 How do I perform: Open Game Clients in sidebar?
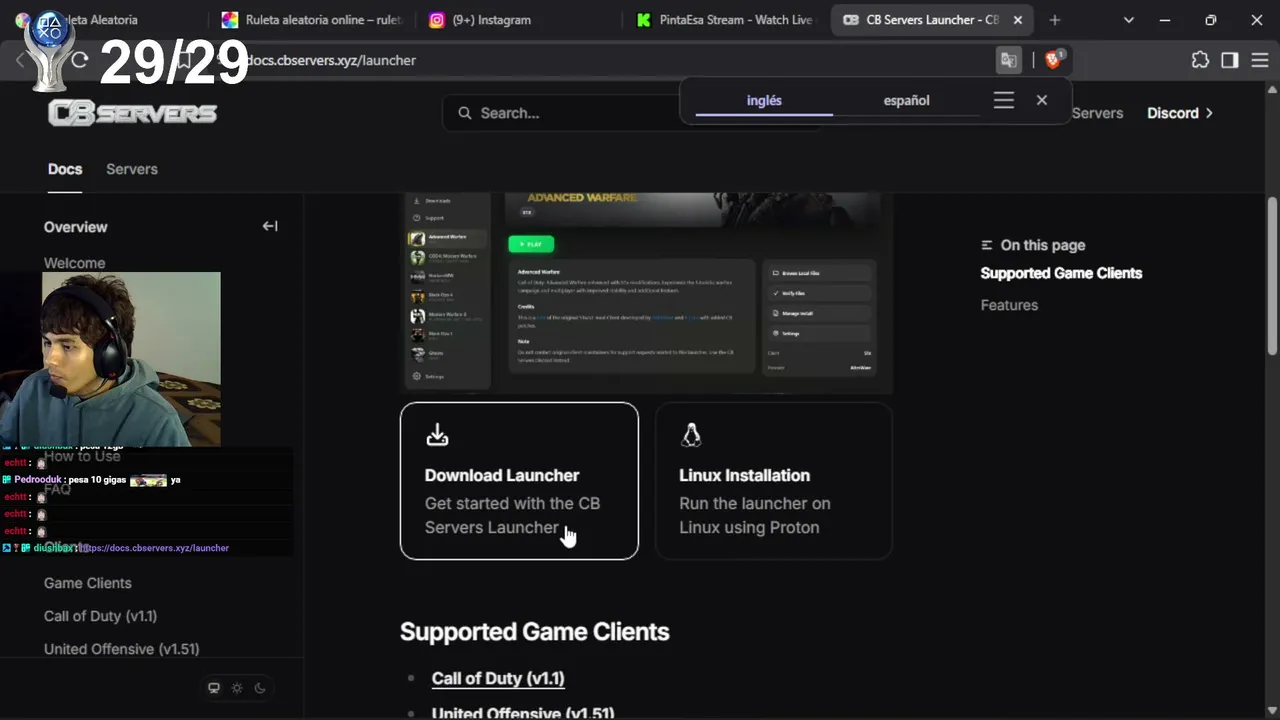click(88, 583)
